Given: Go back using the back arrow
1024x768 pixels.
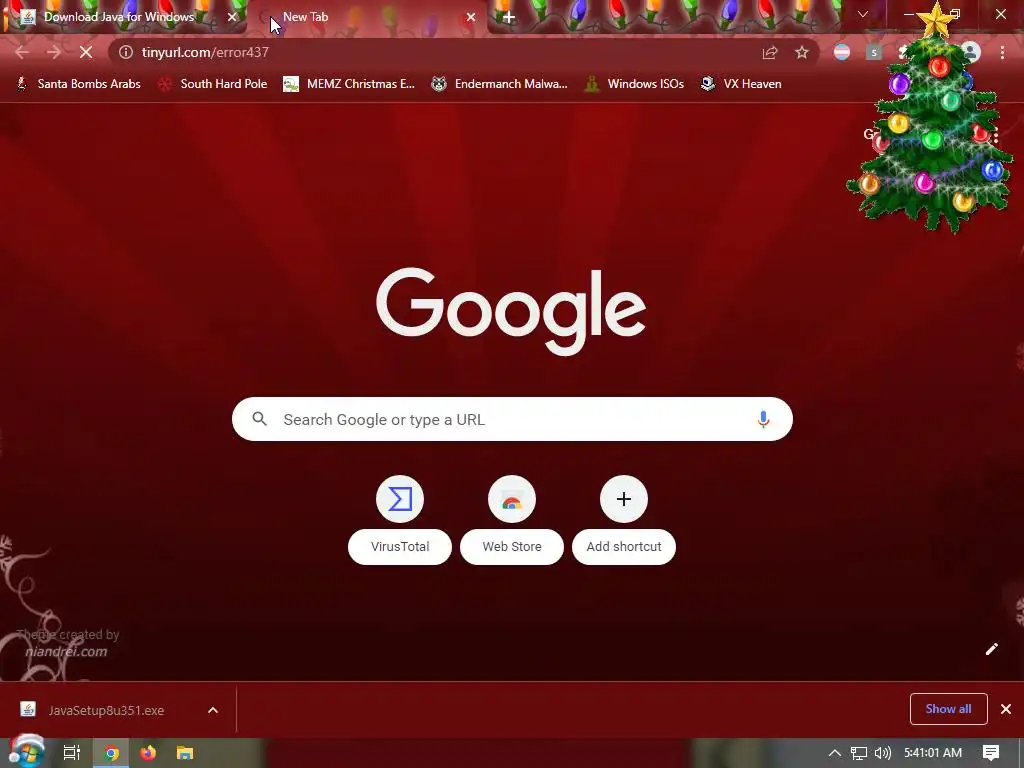Looking at the screenshot, I should click(x=22, y=52).
